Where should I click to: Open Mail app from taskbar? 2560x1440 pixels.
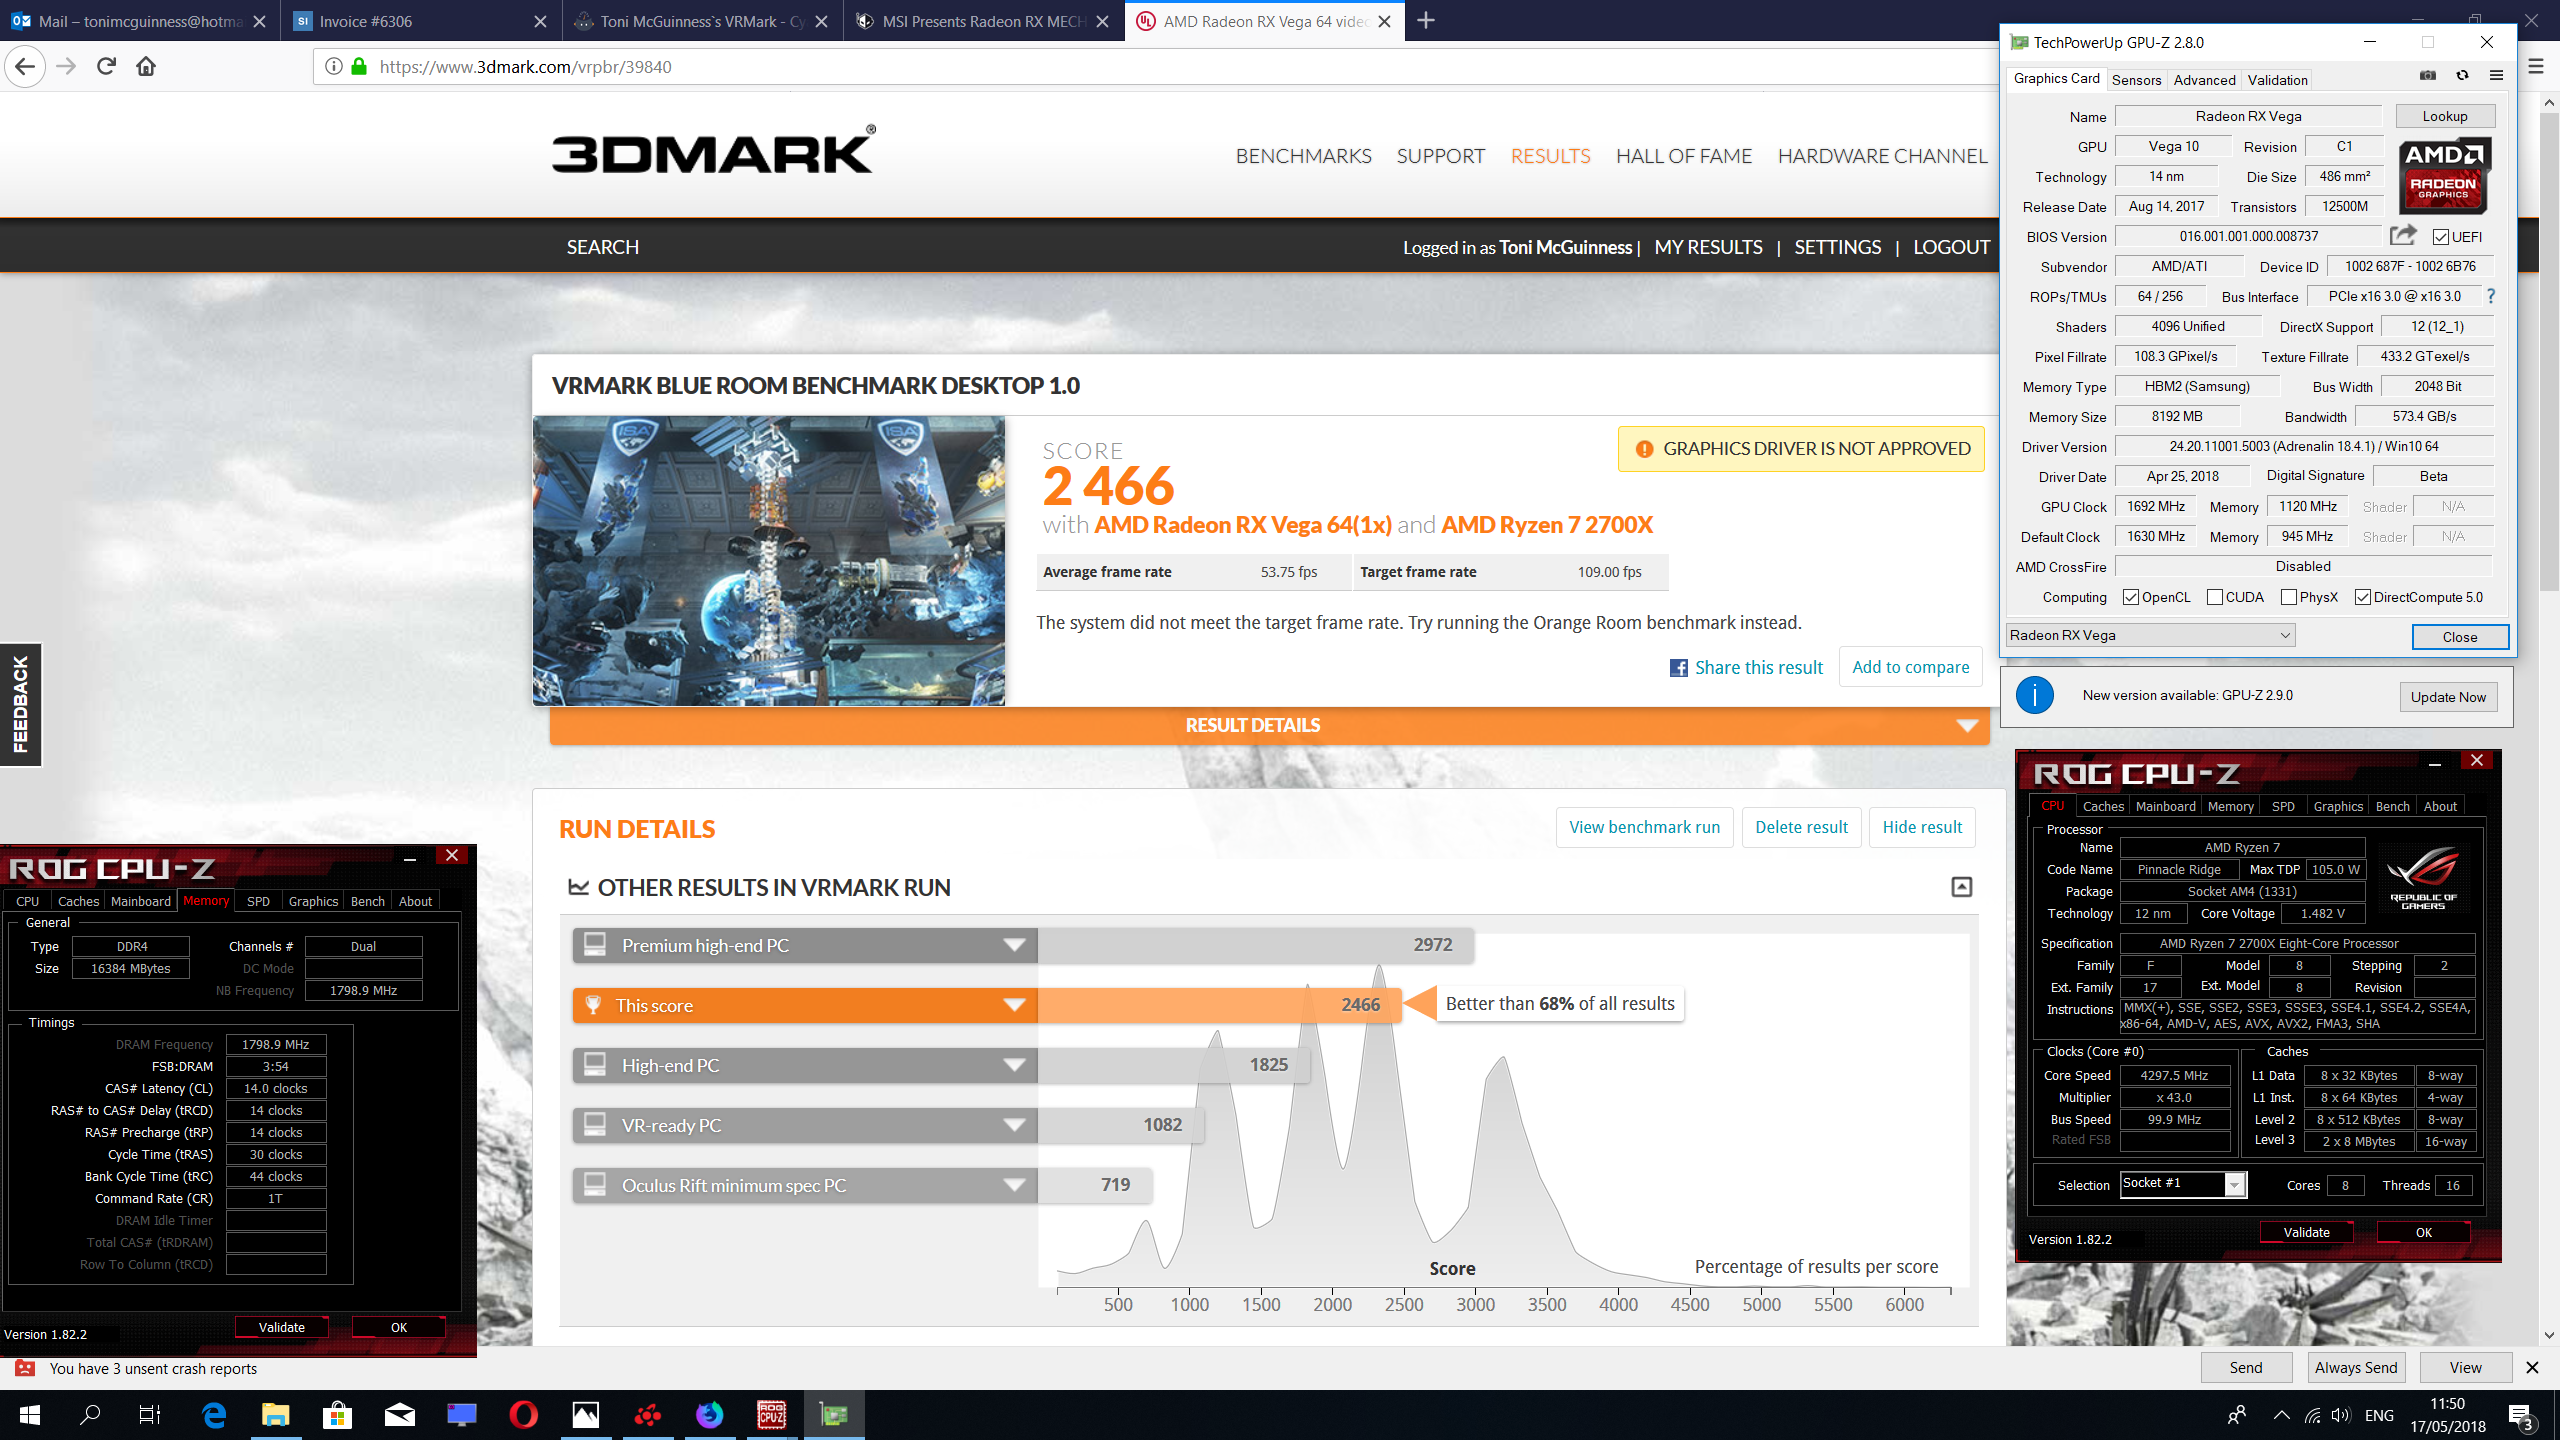coord(399,1415)
